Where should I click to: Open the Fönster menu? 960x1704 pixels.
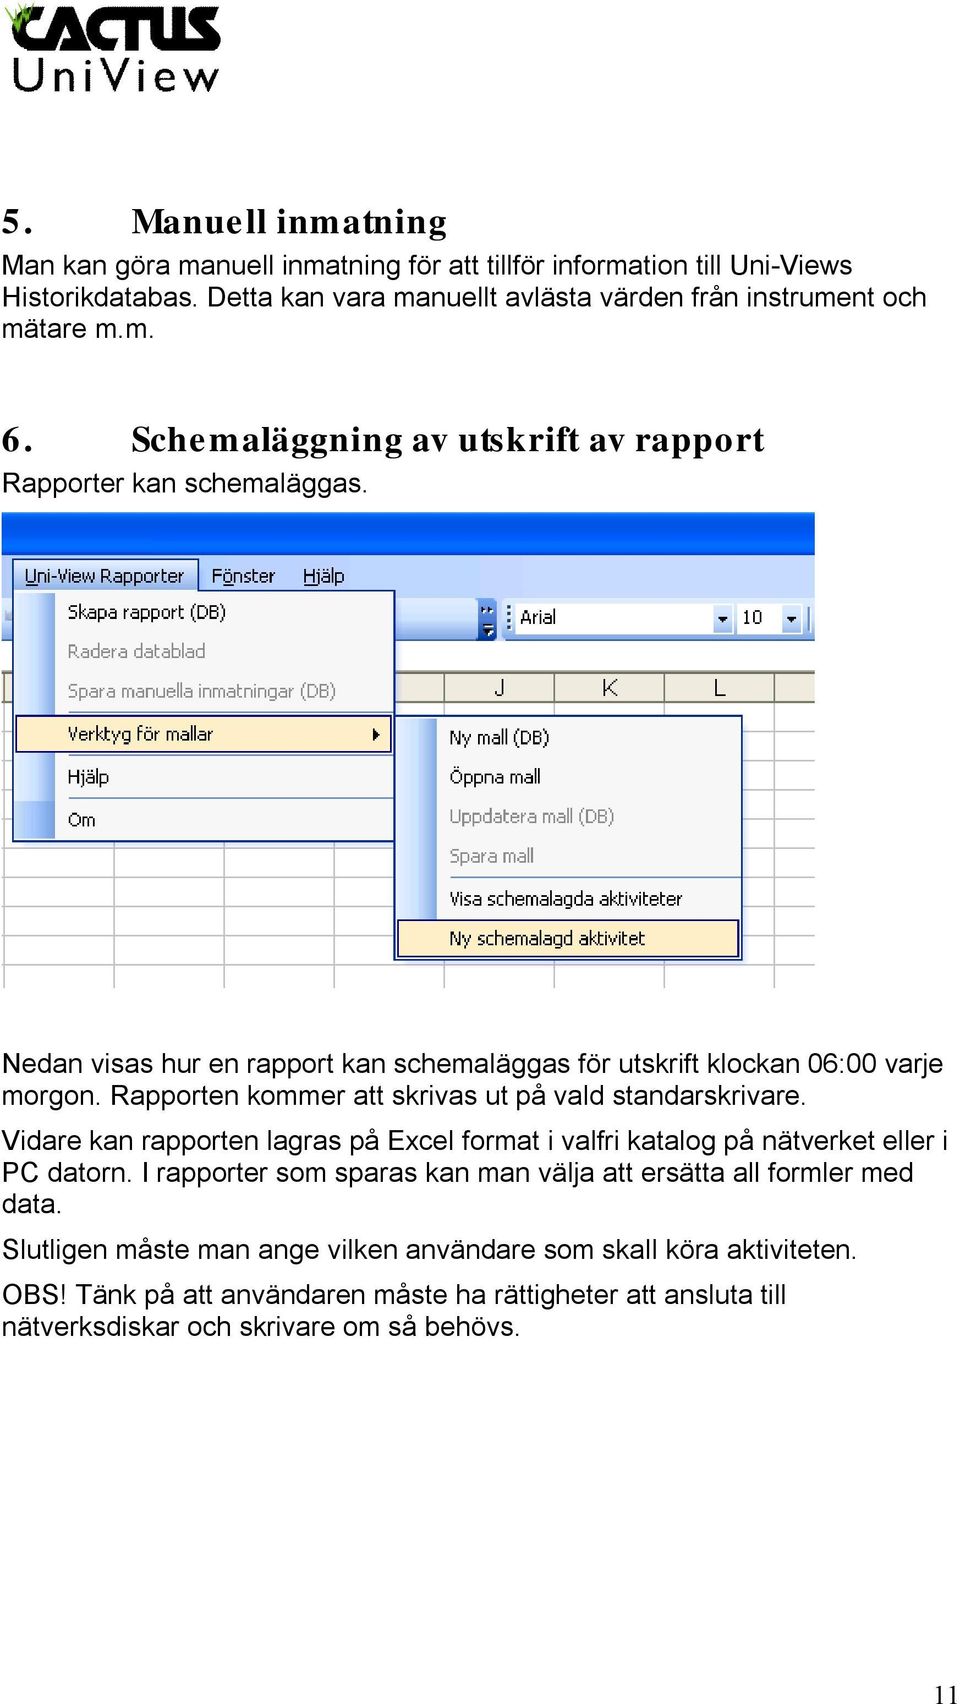click(x=243, y=576)
